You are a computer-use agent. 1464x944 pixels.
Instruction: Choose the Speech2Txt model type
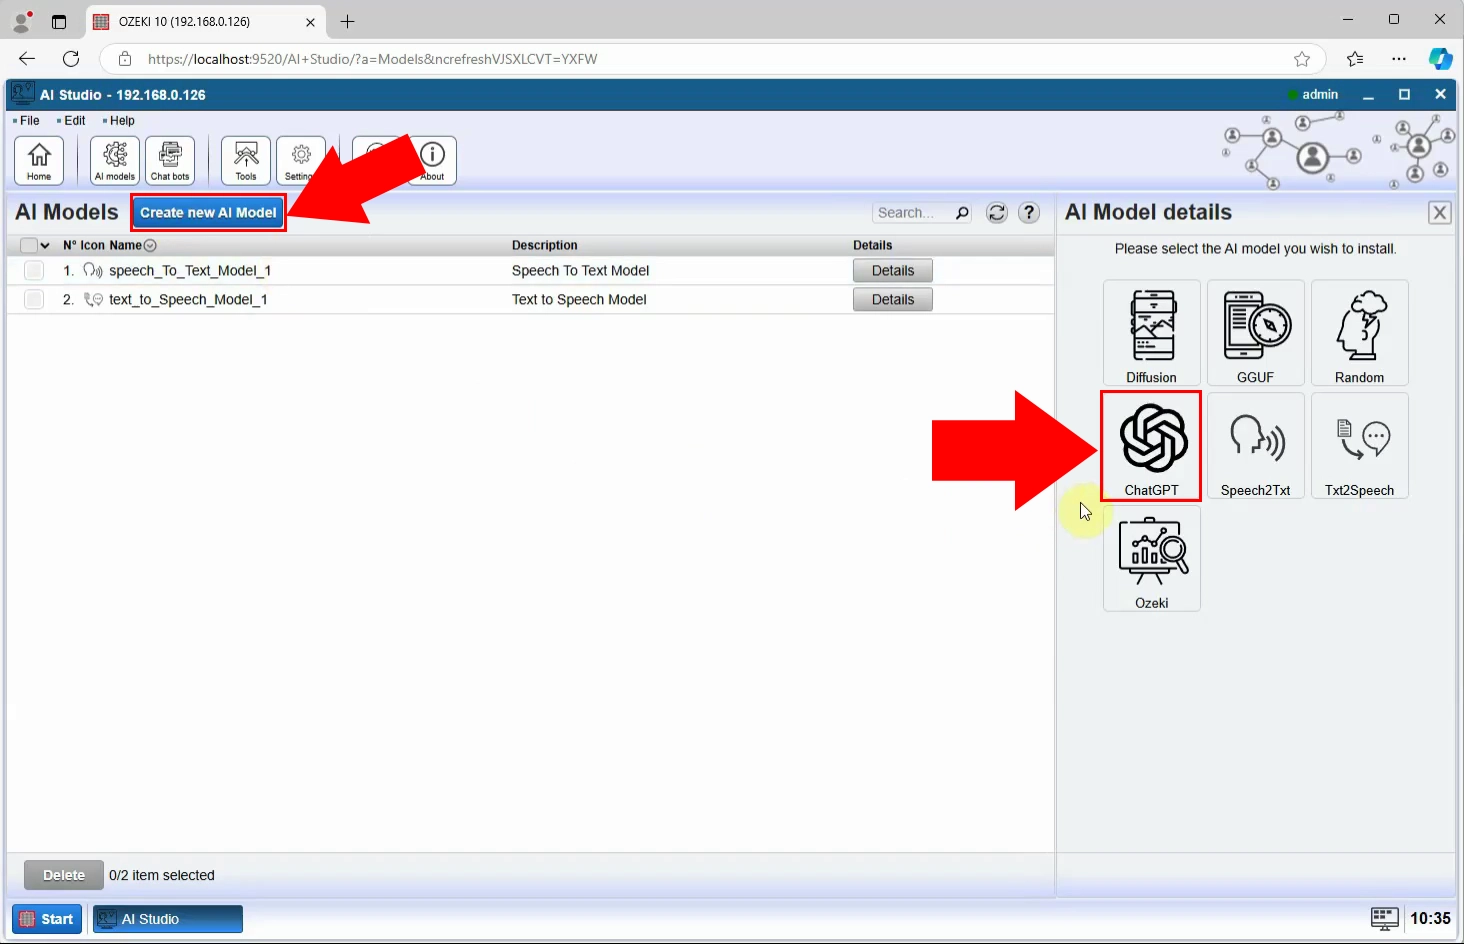tap(1256, 446)
